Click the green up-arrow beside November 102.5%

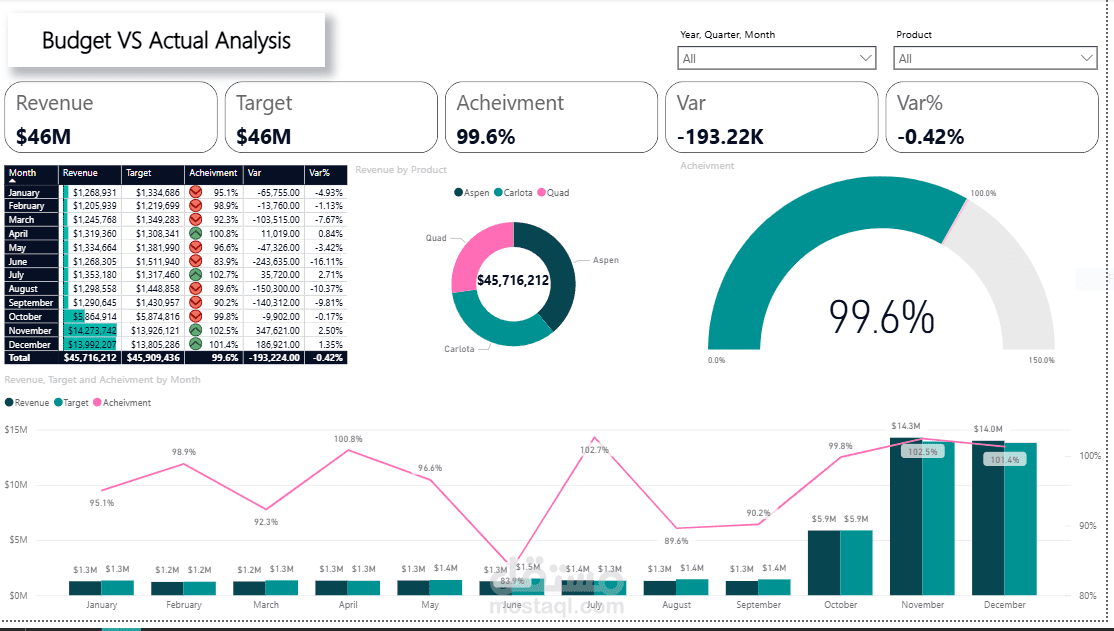195,330
